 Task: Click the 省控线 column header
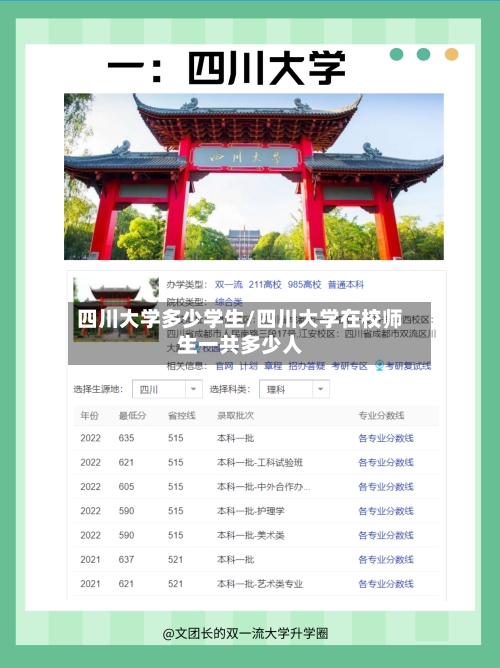[181, 415]
